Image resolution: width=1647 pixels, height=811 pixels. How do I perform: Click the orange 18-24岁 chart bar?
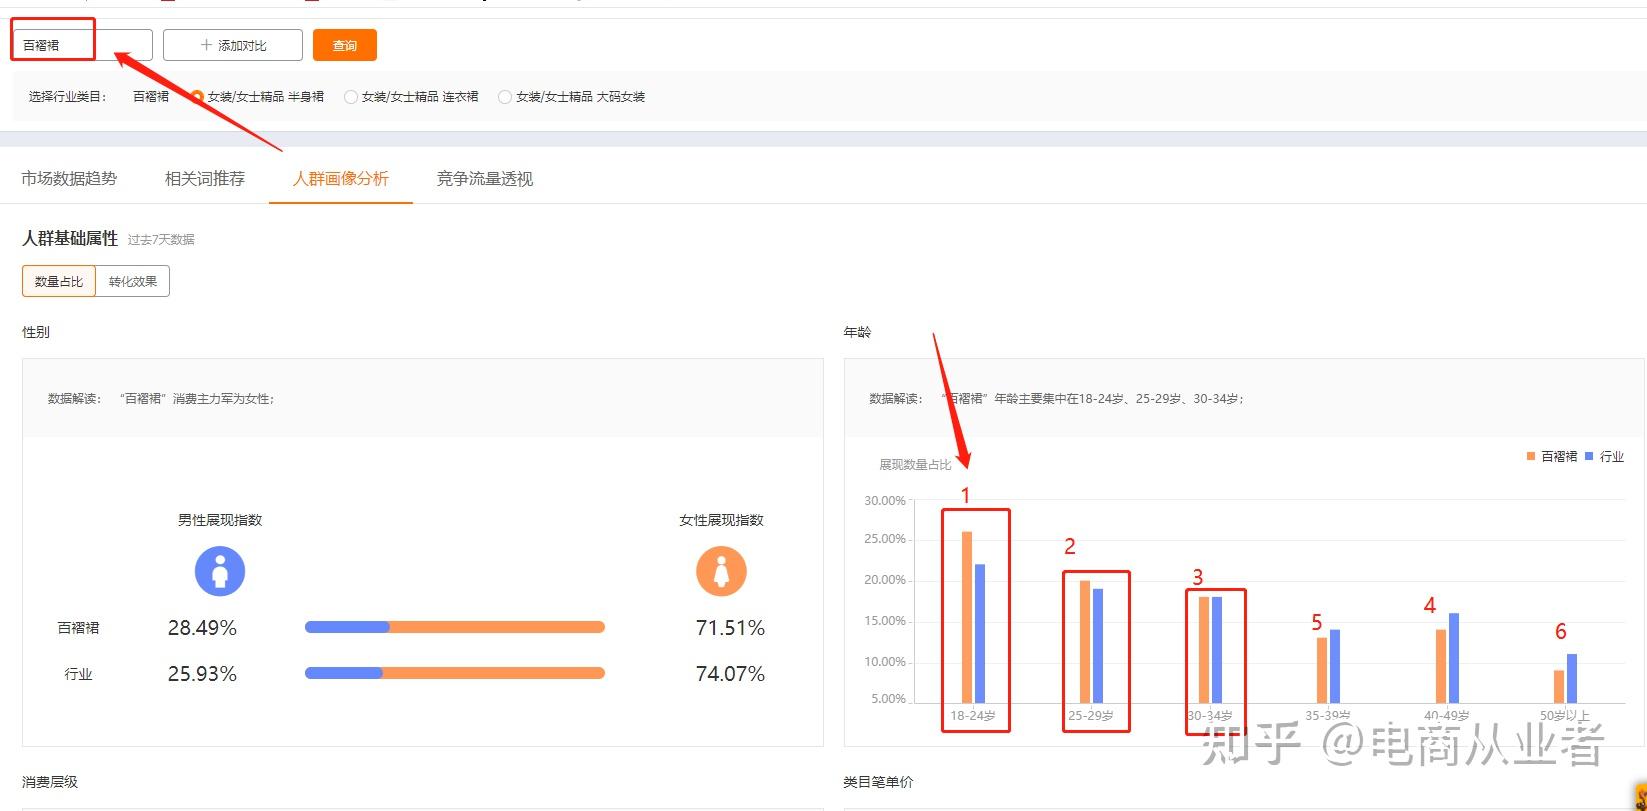pos(967,617)
